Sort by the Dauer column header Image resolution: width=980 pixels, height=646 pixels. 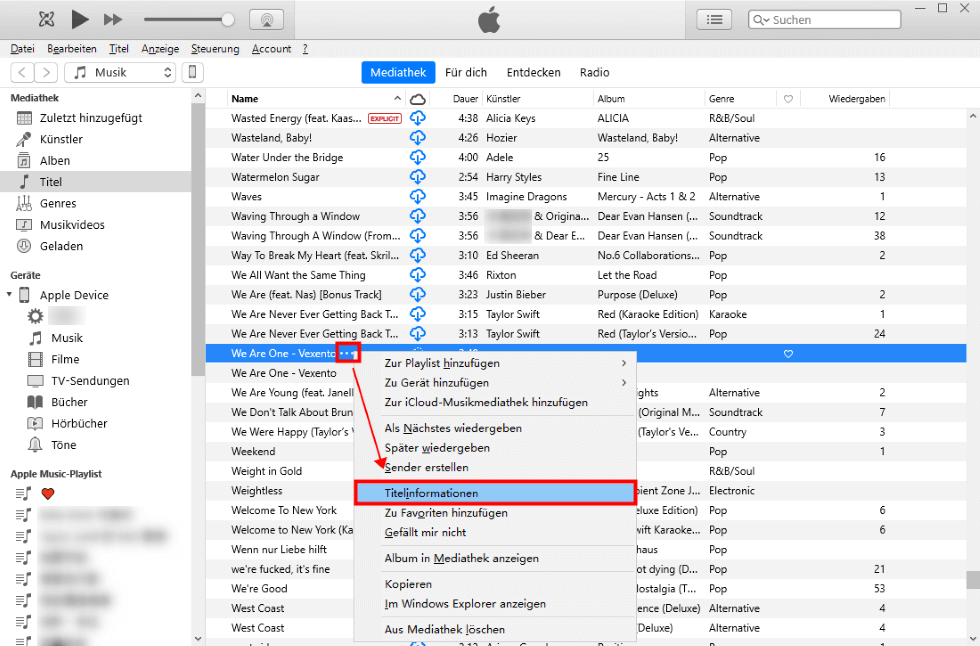466,99
